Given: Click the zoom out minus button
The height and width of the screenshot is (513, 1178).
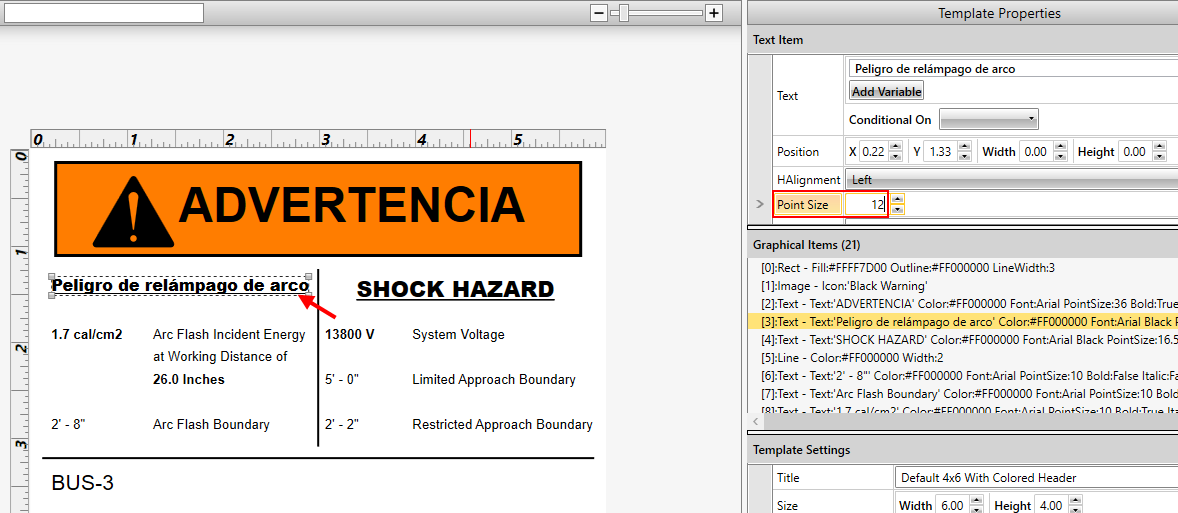Looking at the screenshot, I should pos(599,13).
